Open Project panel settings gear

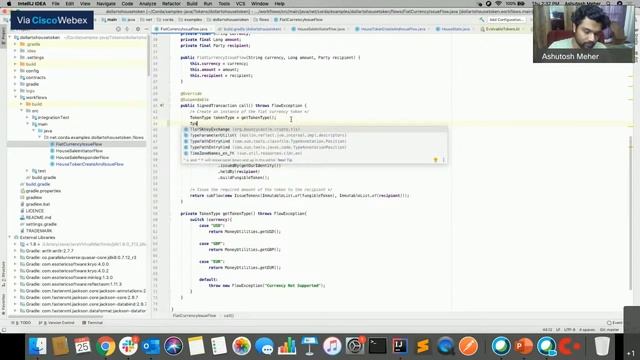click(138, 29)
